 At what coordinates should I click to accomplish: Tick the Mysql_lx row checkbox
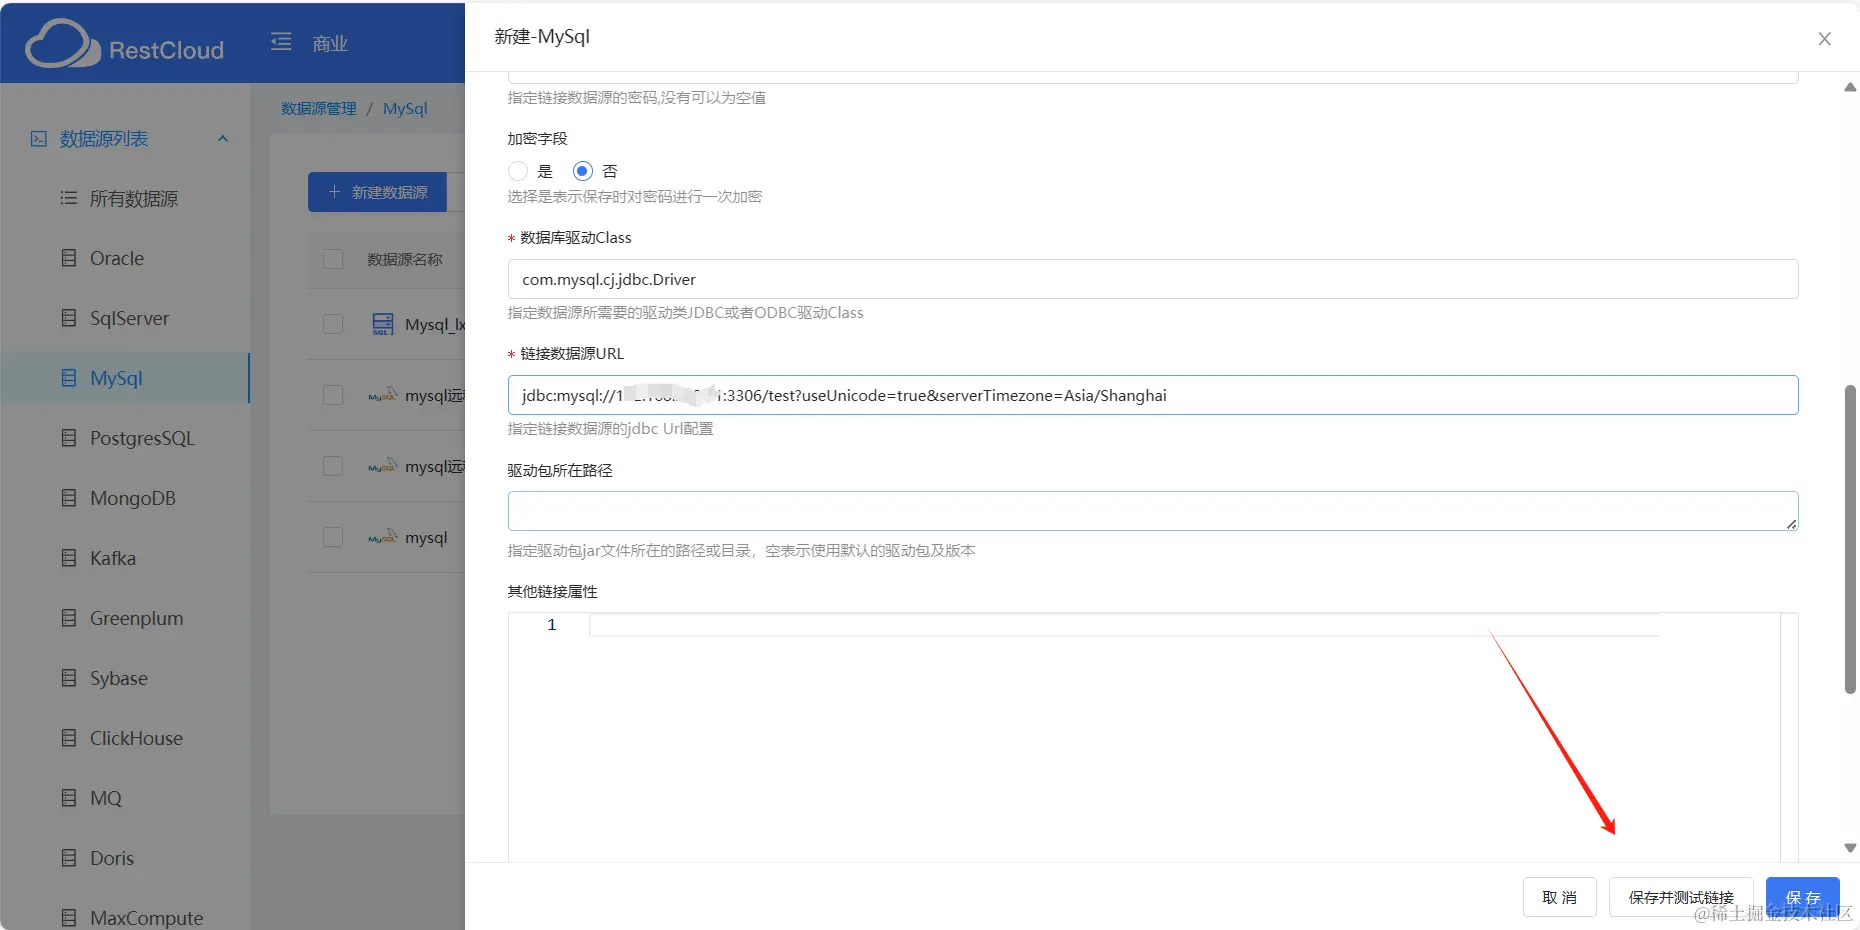[333, 324]
